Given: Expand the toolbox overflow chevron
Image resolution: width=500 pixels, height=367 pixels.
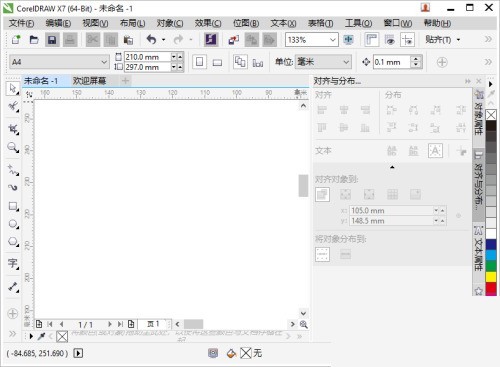Looking at the screenshot, I should click(x=13, y=334).
